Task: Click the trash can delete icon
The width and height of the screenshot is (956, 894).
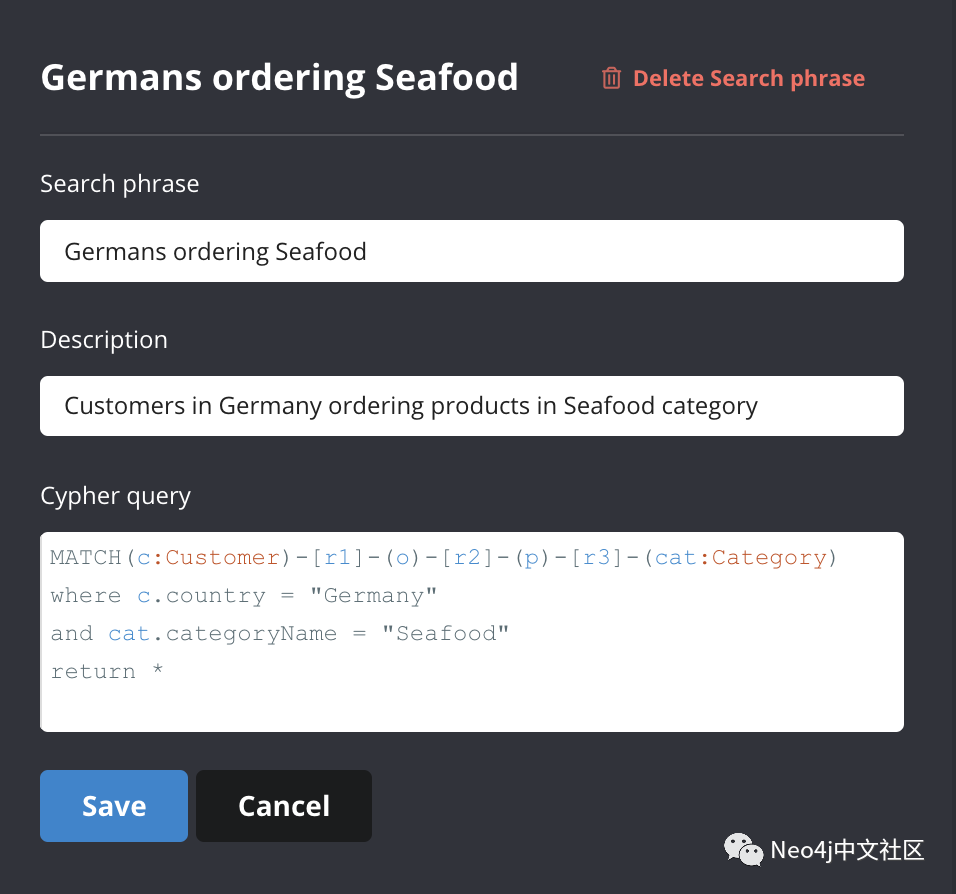Action: (611, 78)
